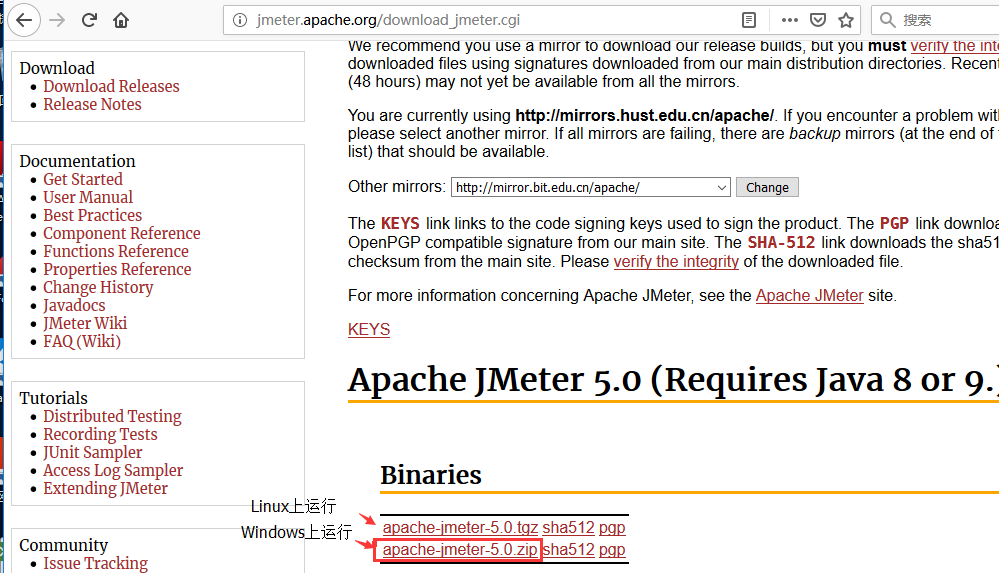Screen dimensions: 999x573
Task: Open Download Releases link
Action: (x=111, y=86)
